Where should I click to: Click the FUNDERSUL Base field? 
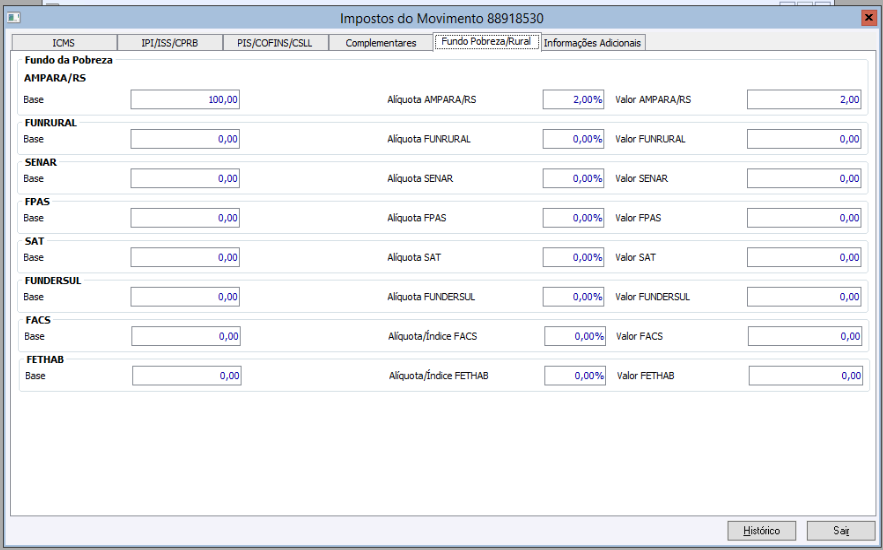[185, 297]
